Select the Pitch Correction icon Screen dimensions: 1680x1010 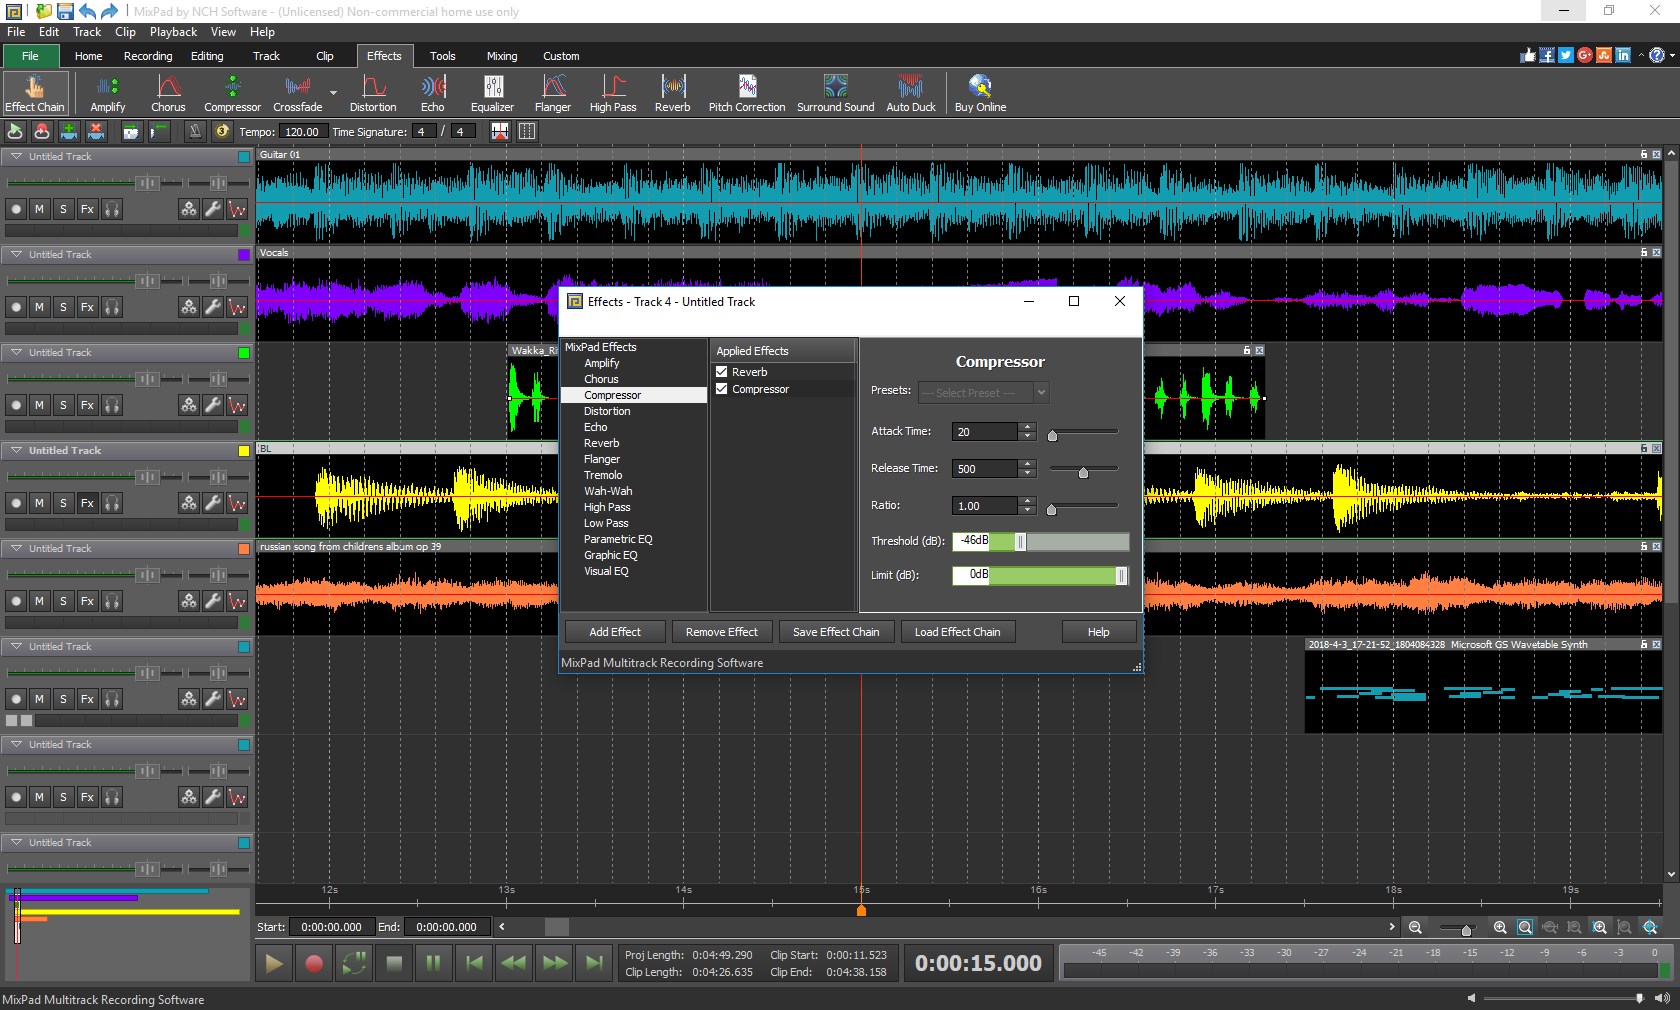[x=746, y=93]
